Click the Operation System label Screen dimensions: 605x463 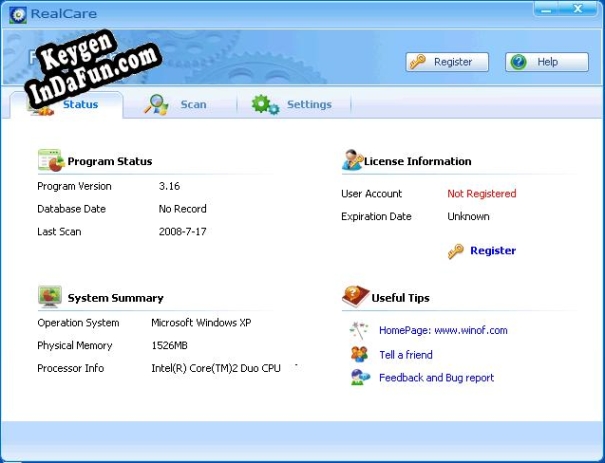(x=78, y=323)
